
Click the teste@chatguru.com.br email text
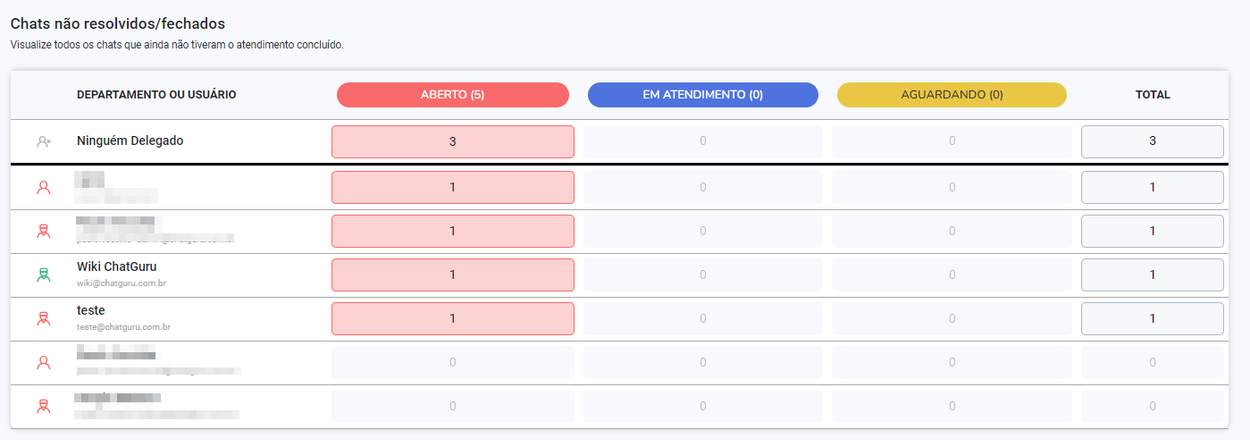click(x=124, y=327)
